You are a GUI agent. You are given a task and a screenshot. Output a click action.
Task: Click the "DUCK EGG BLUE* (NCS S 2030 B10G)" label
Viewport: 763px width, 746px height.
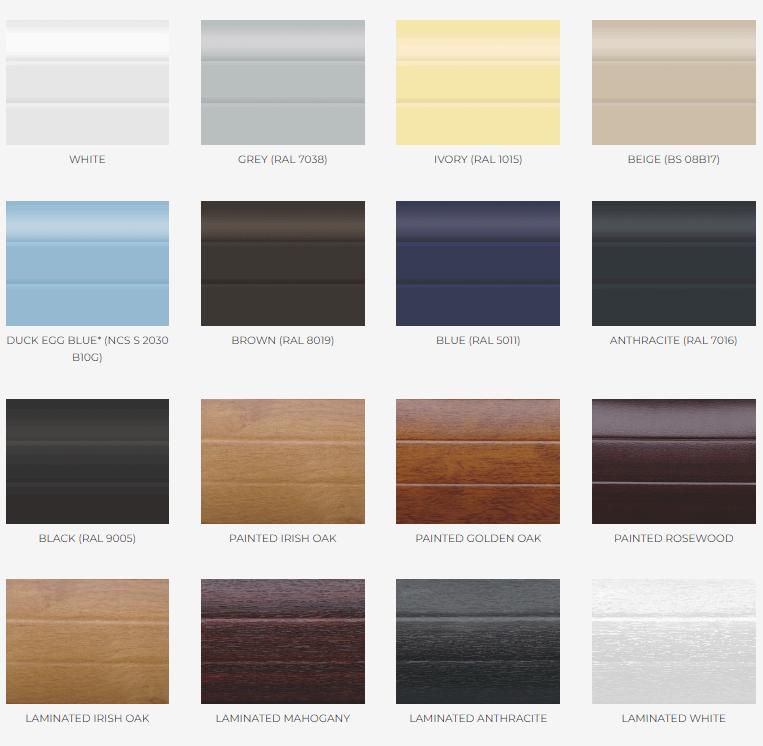point(88,348)
